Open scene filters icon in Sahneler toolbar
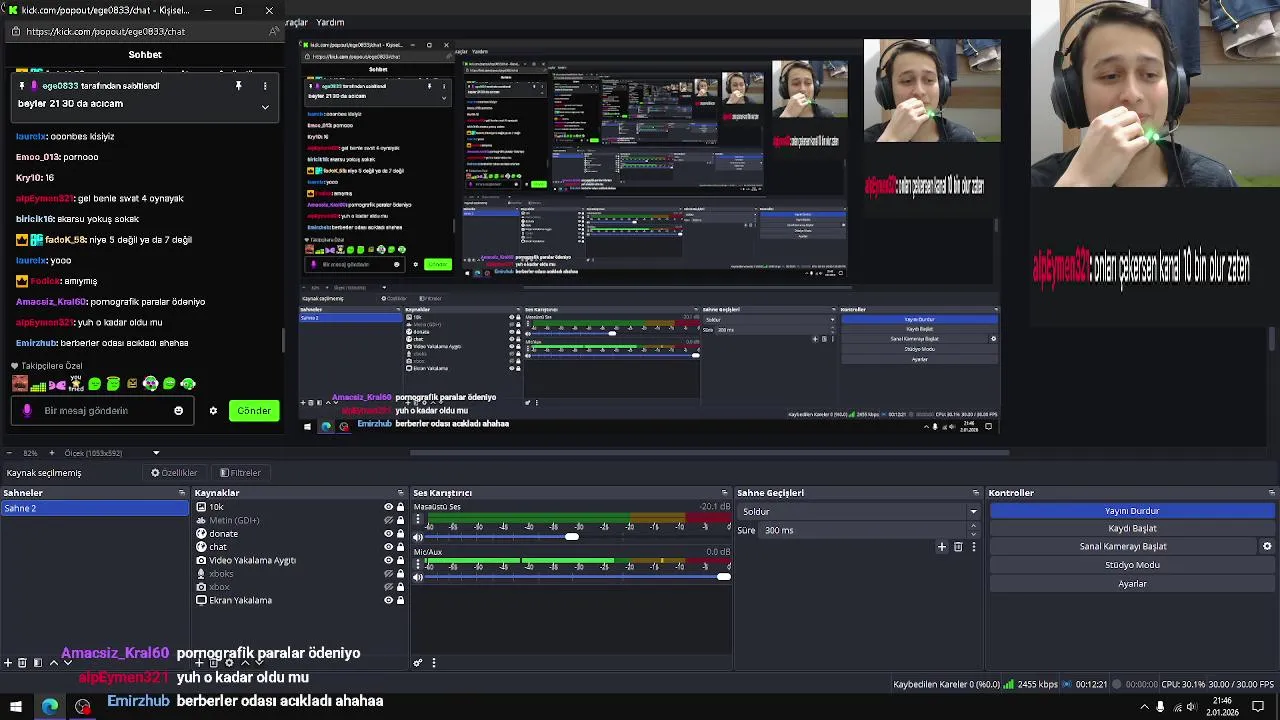 tap(37, 662)
